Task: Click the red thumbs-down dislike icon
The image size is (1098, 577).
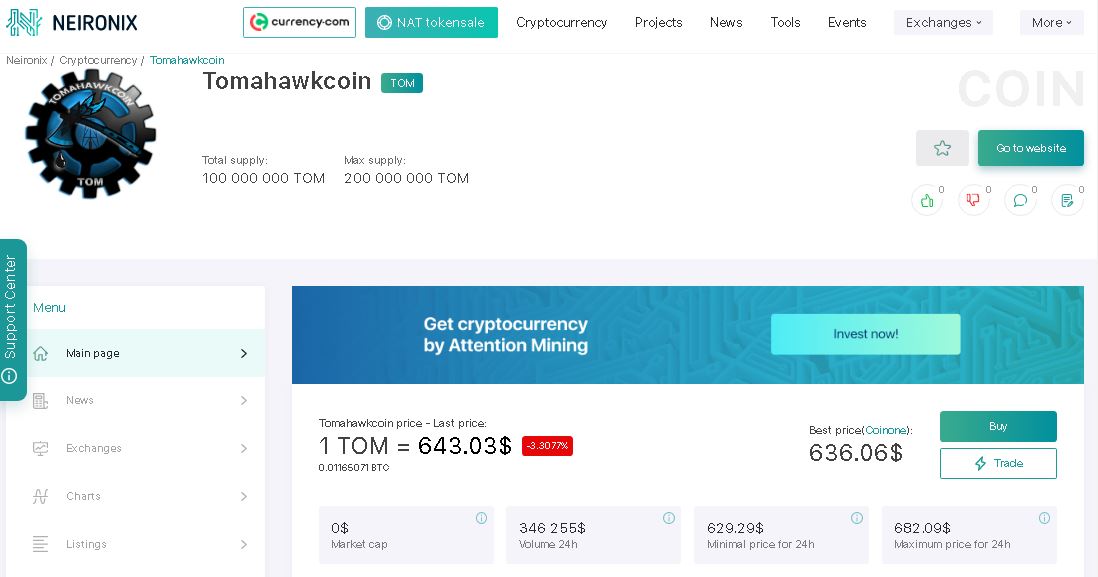Action: (973, 201)
